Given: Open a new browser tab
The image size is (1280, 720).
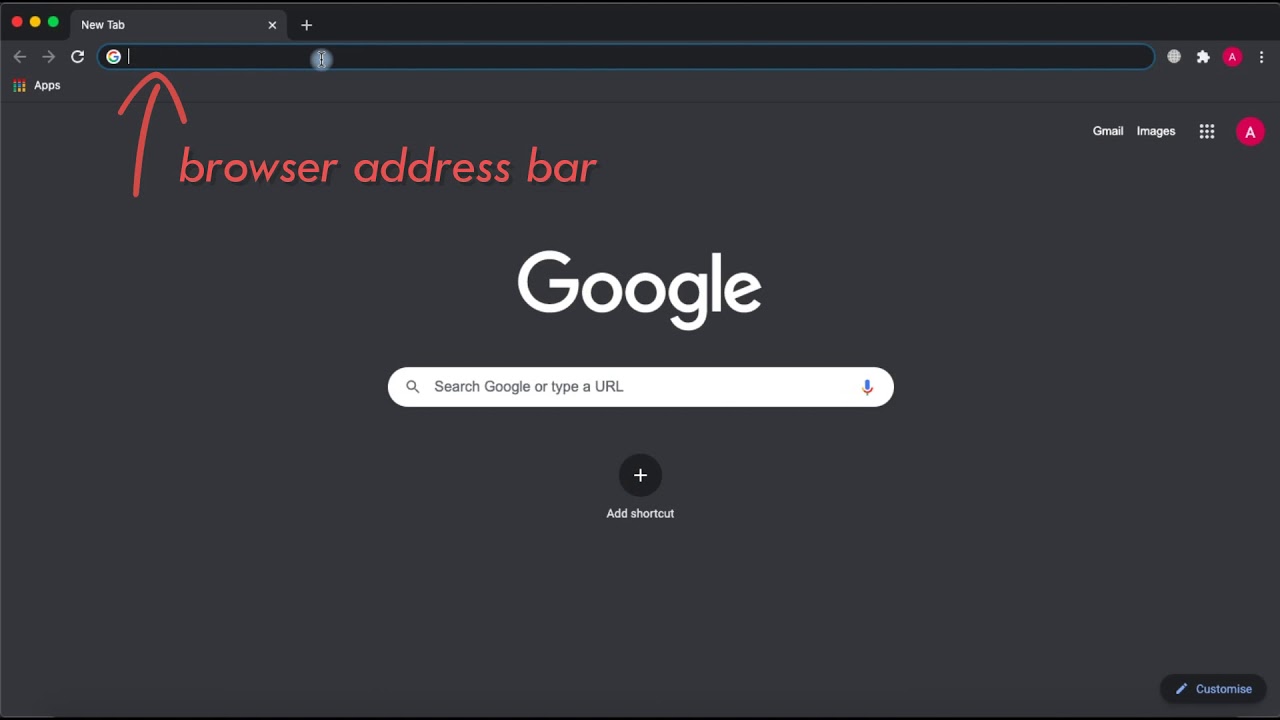Looking at the screenshot, I should pos(307,25).
